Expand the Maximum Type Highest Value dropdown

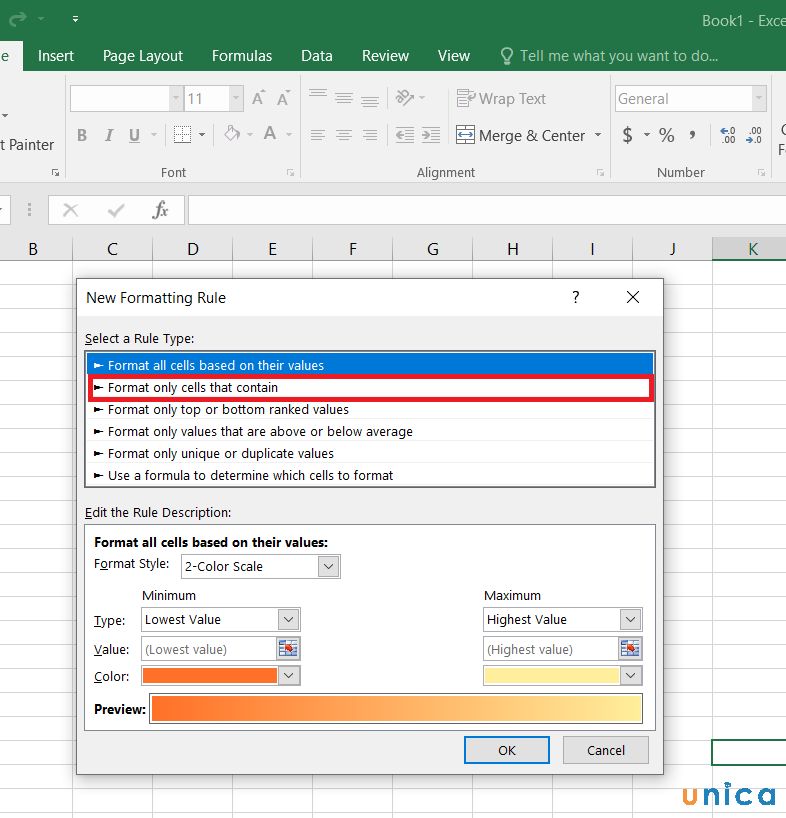(630, 620)
